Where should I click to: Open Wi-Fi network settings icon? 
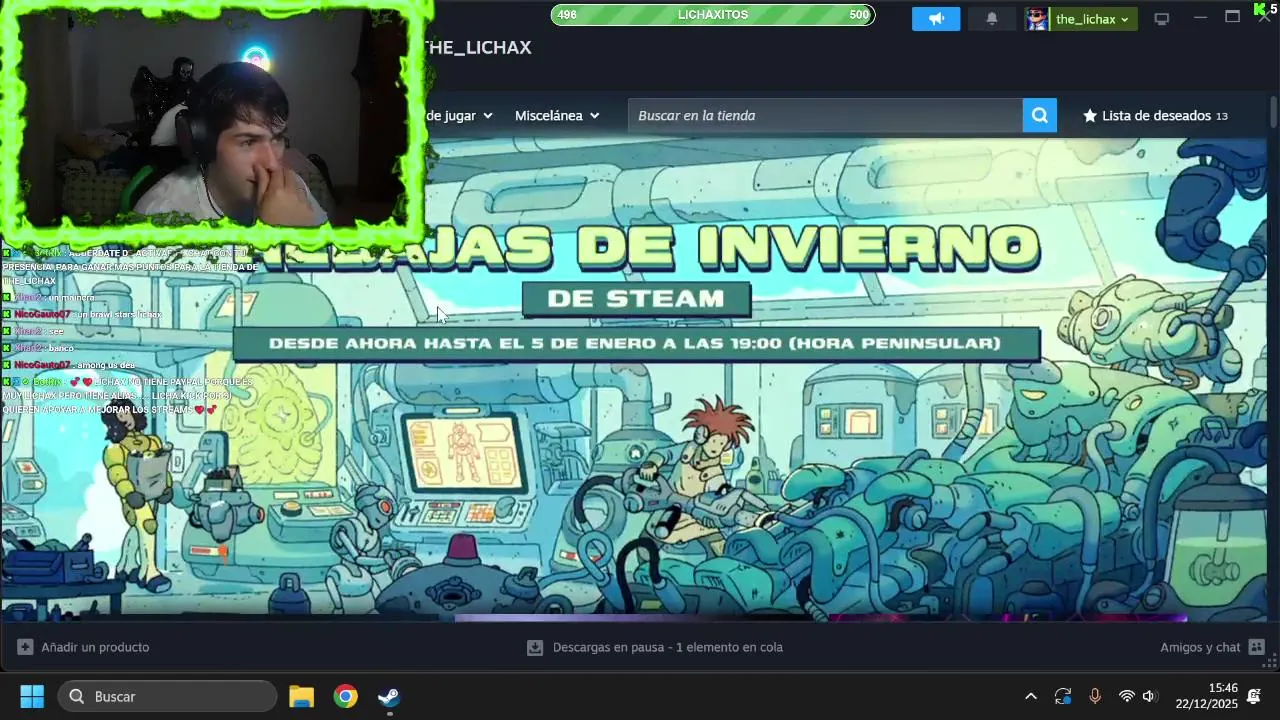click(1127, 696)
